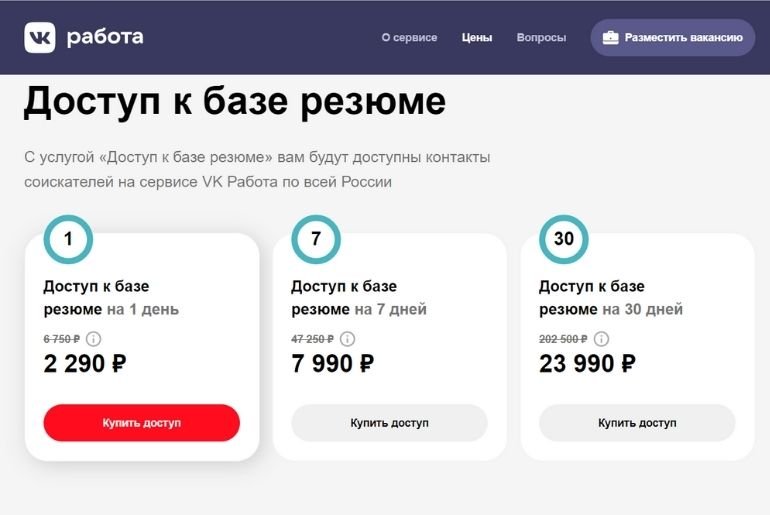Select the 7-day plan title

358,298
